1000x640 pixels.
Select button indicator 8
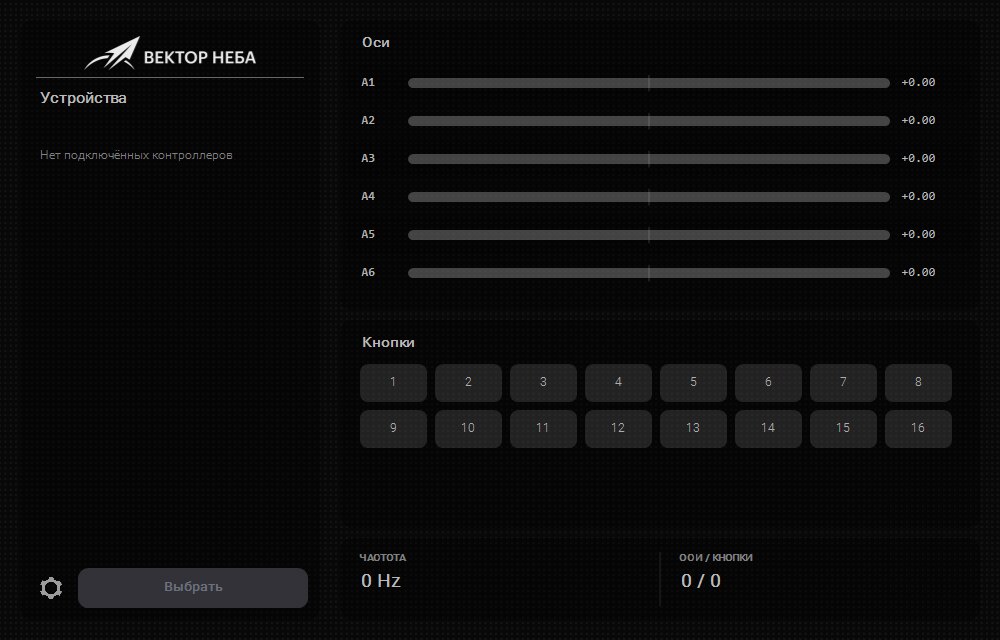[x=918, y=382]
